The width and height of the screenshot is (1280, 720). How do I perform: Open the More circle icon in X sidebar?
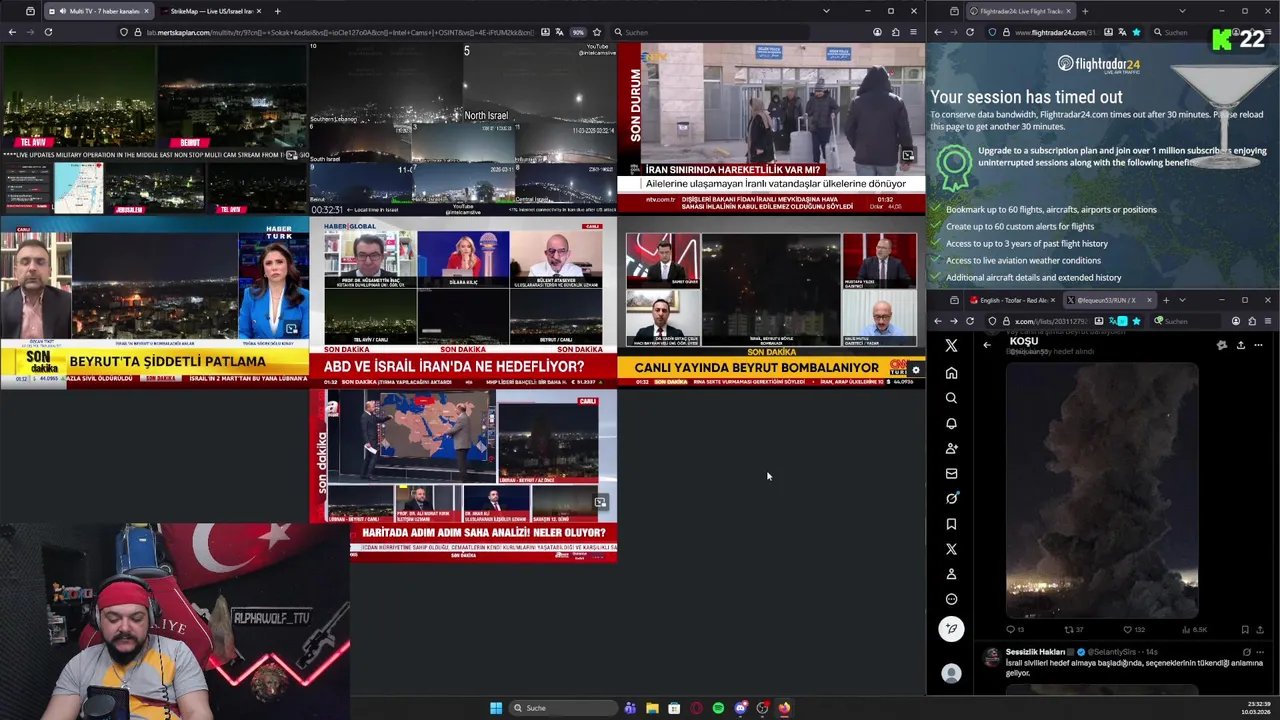(x=951, y=599)
